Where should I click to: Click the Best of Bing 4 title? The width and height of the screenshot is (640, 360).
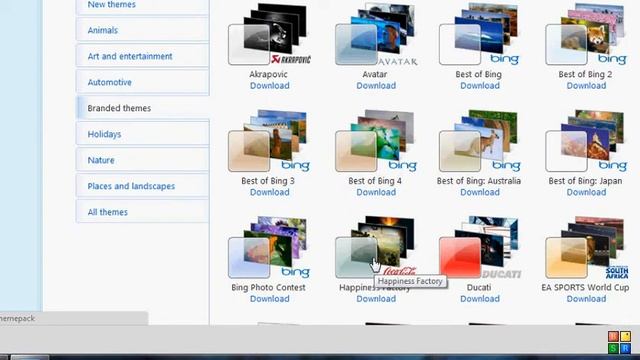coord(375,181)
